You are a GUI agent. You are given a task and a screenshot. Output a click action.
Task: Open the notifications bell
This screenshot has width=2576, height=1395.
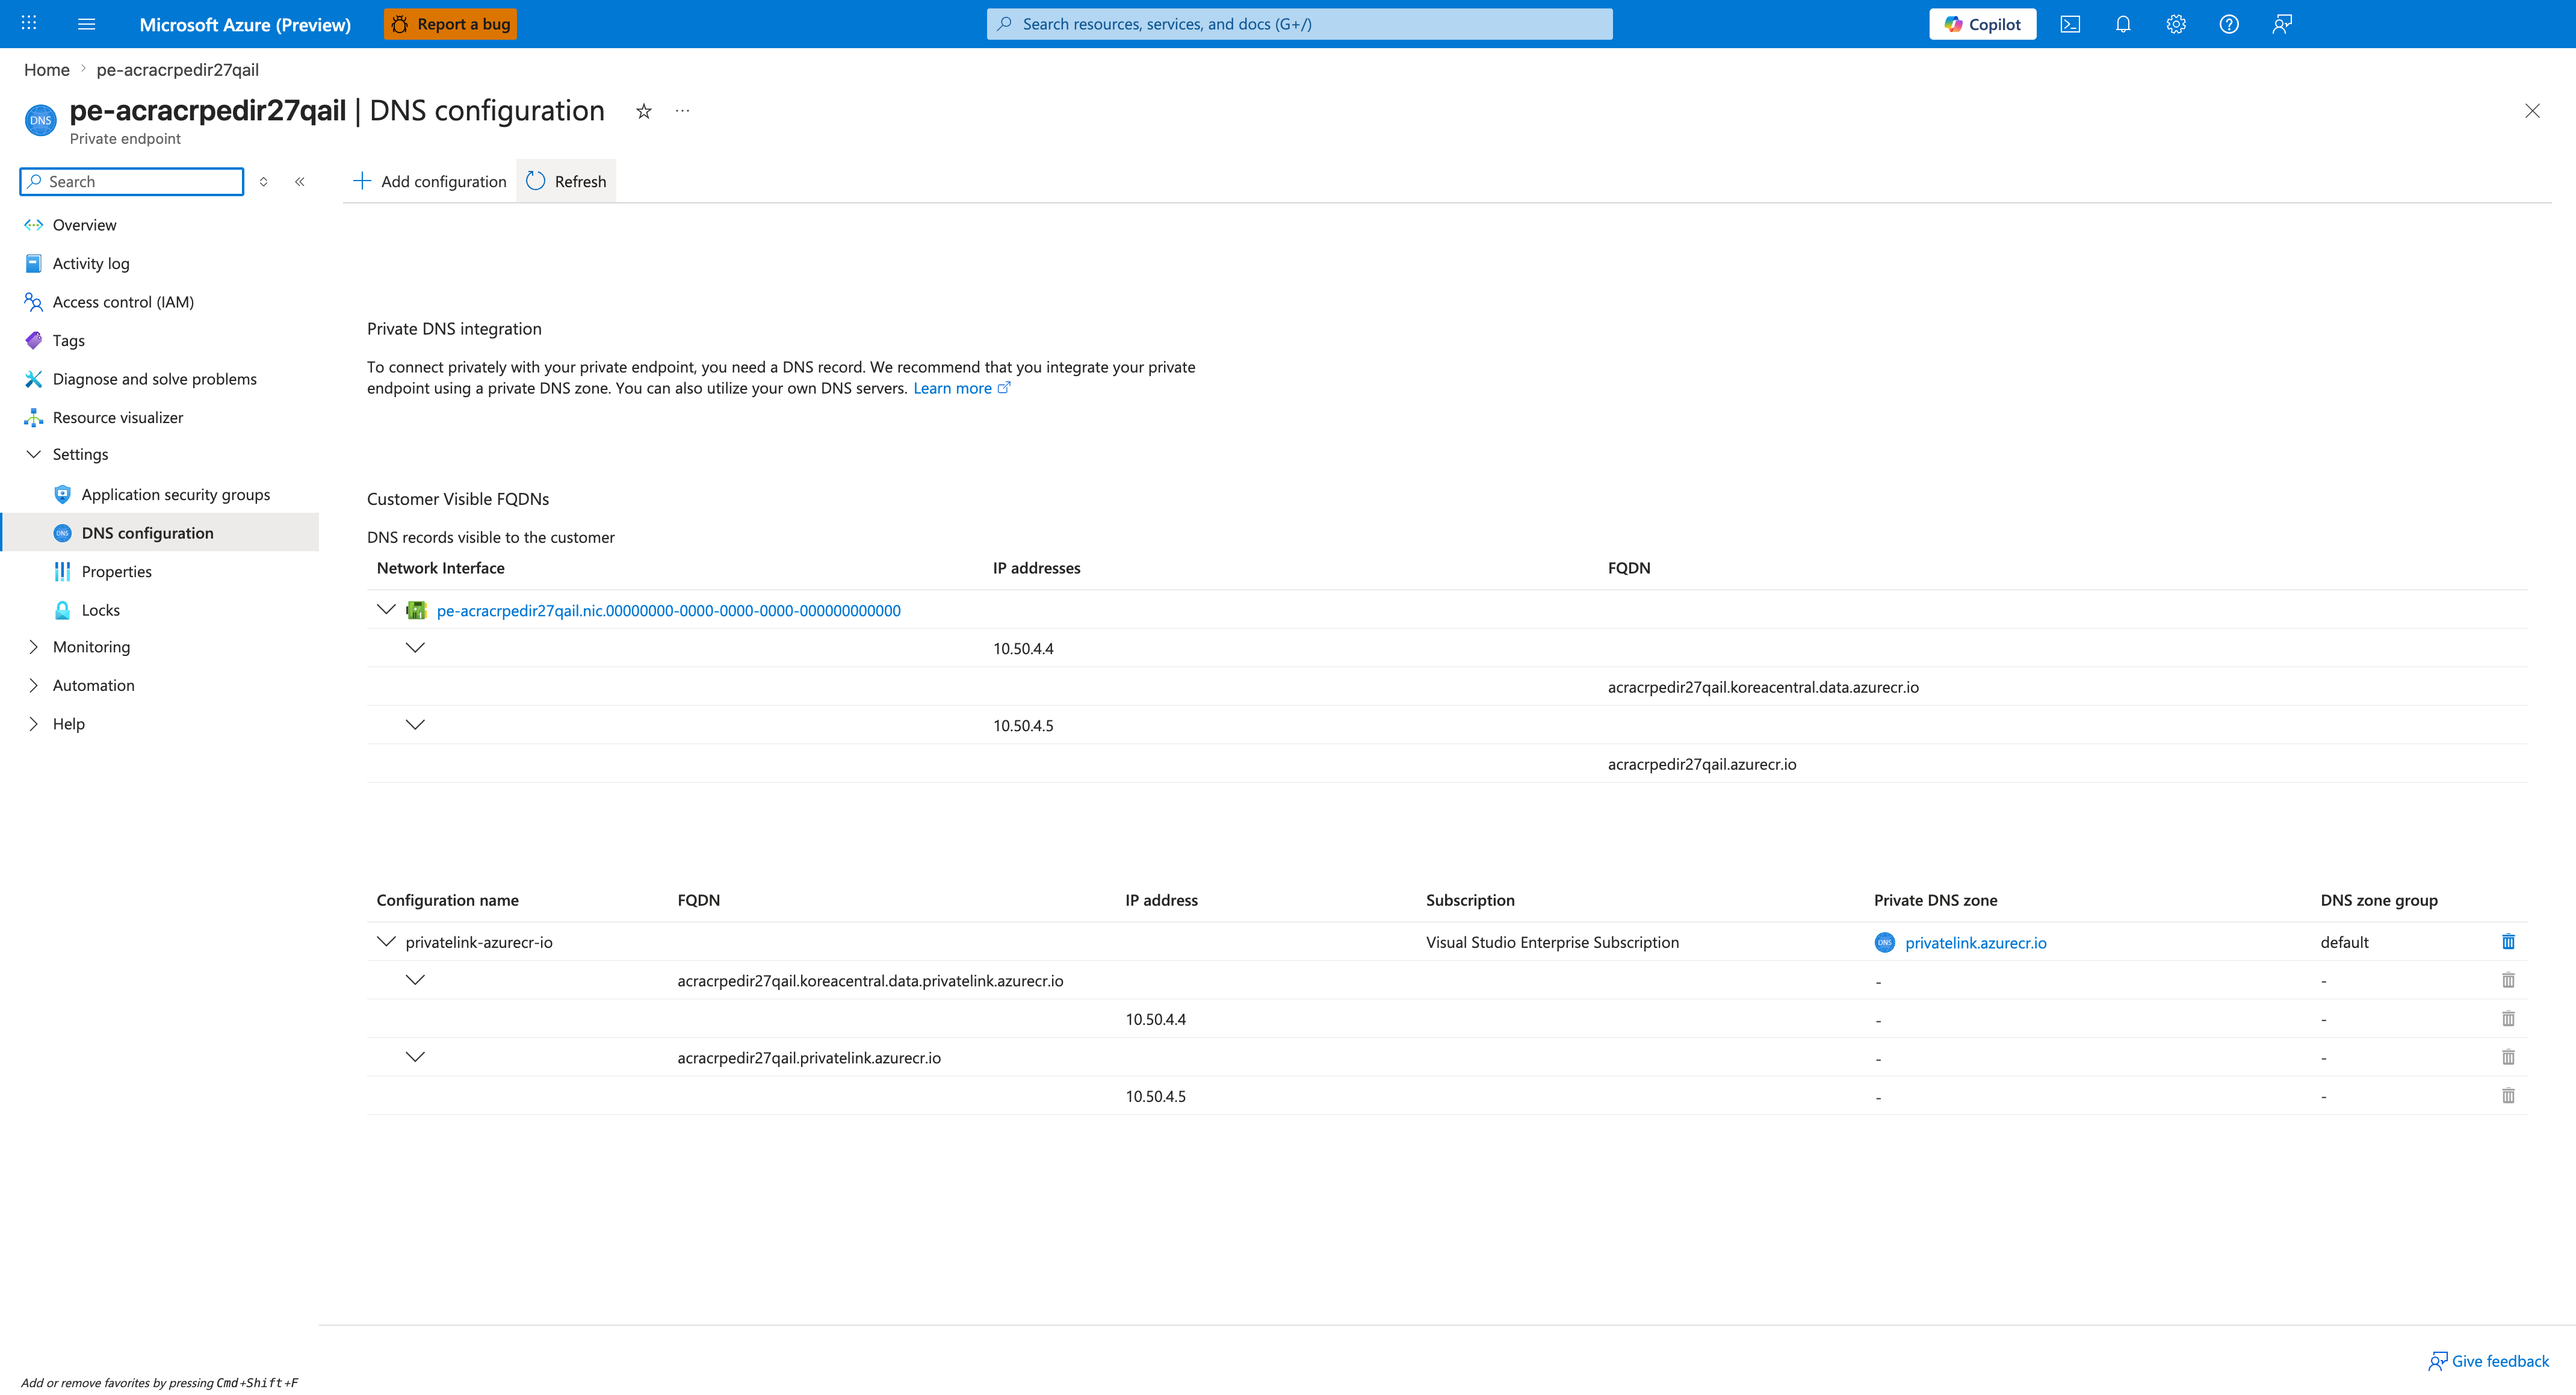pyautogui.click(x=2123, y=24)
